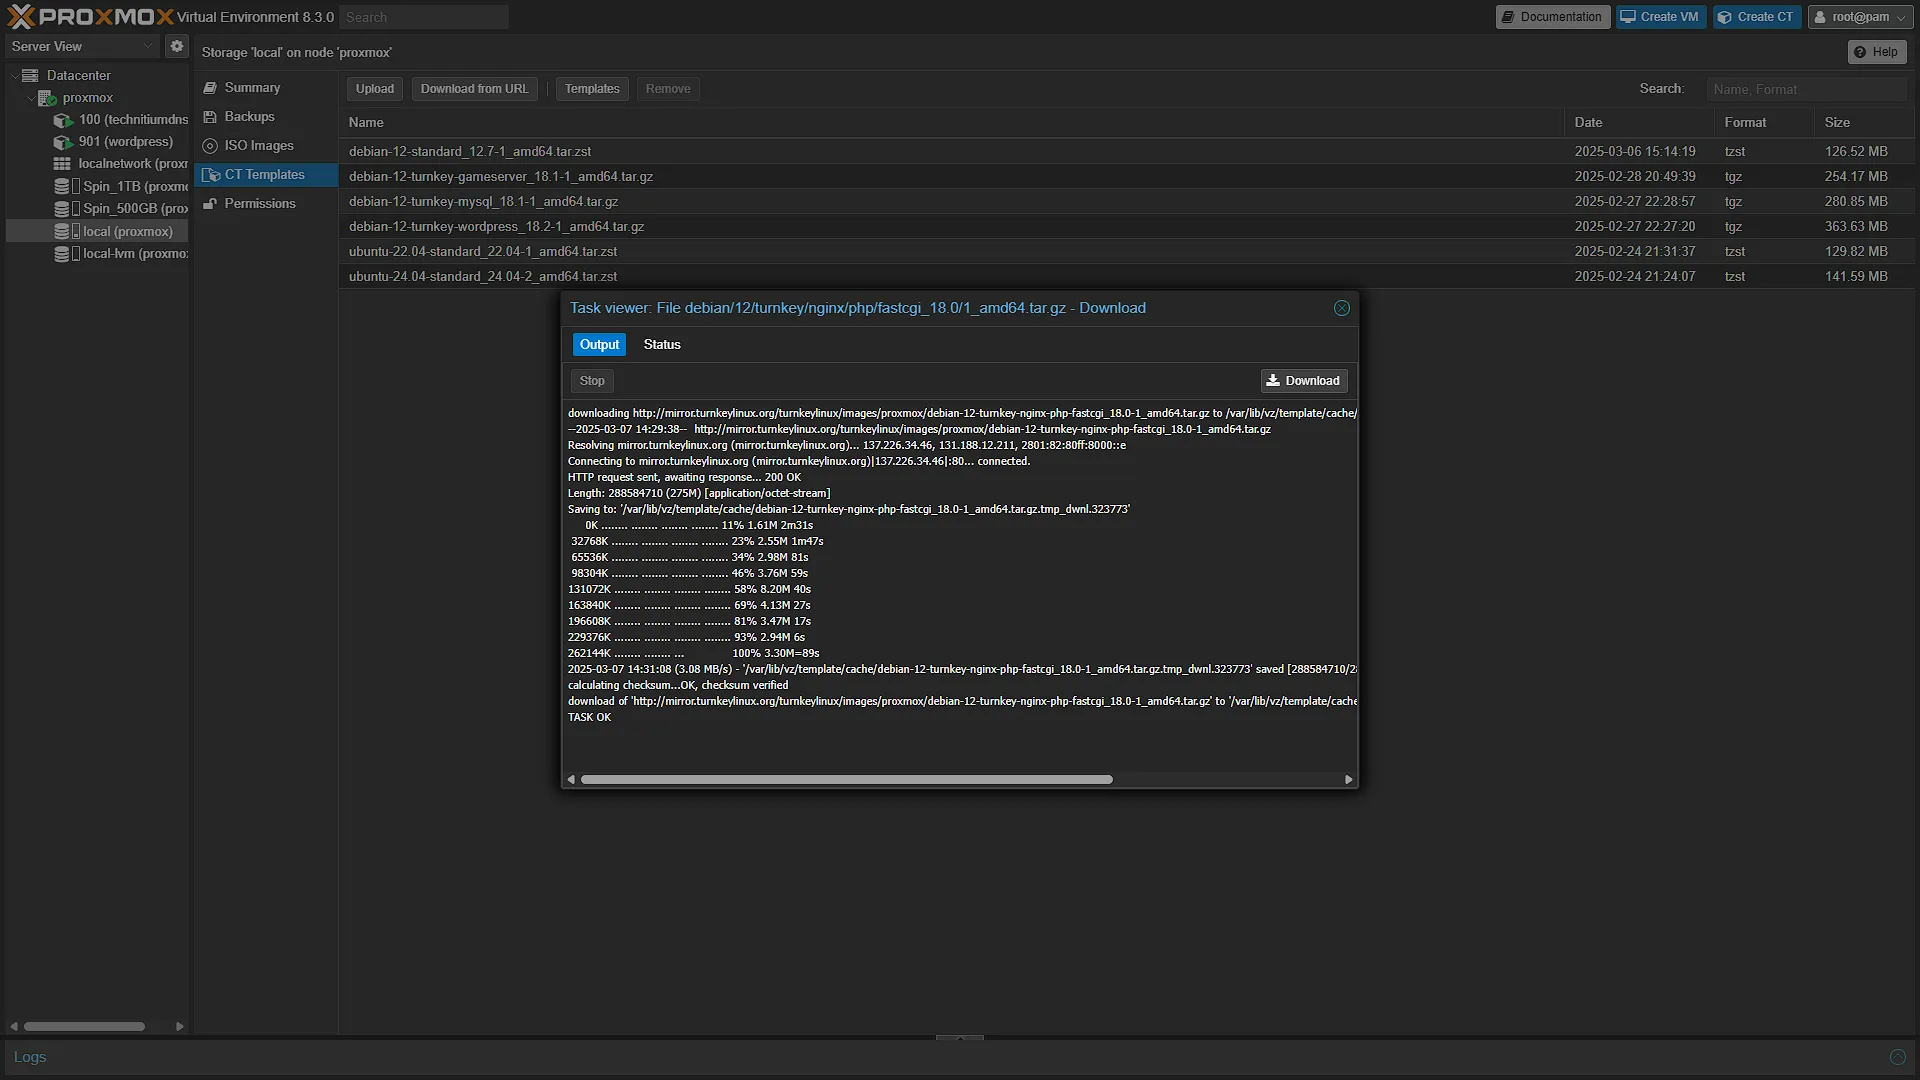Select Datacenter in the server tree

click(78, 75)
